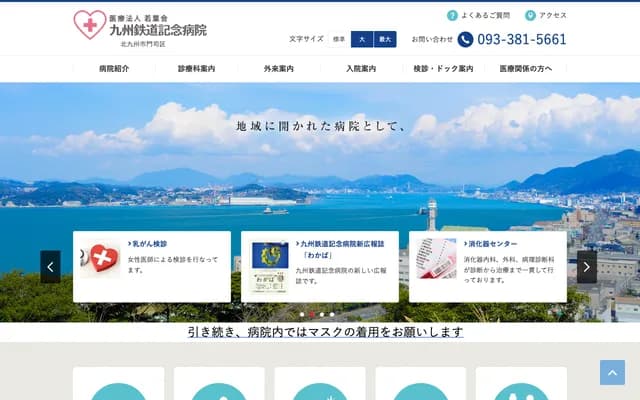Open the 病院紹介 menu
This screenshot has width=640, height=400.
pos(114,69)
